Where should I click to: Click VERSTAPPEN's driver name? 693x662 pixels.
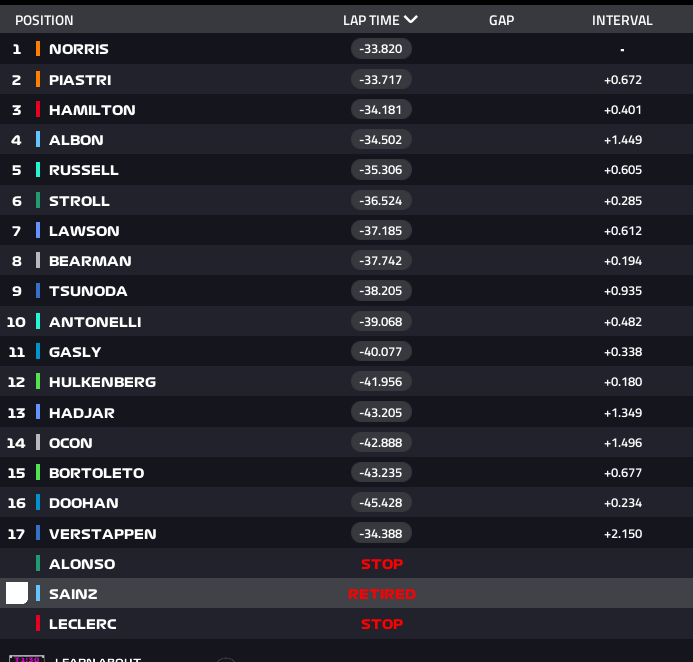[102, 534]
